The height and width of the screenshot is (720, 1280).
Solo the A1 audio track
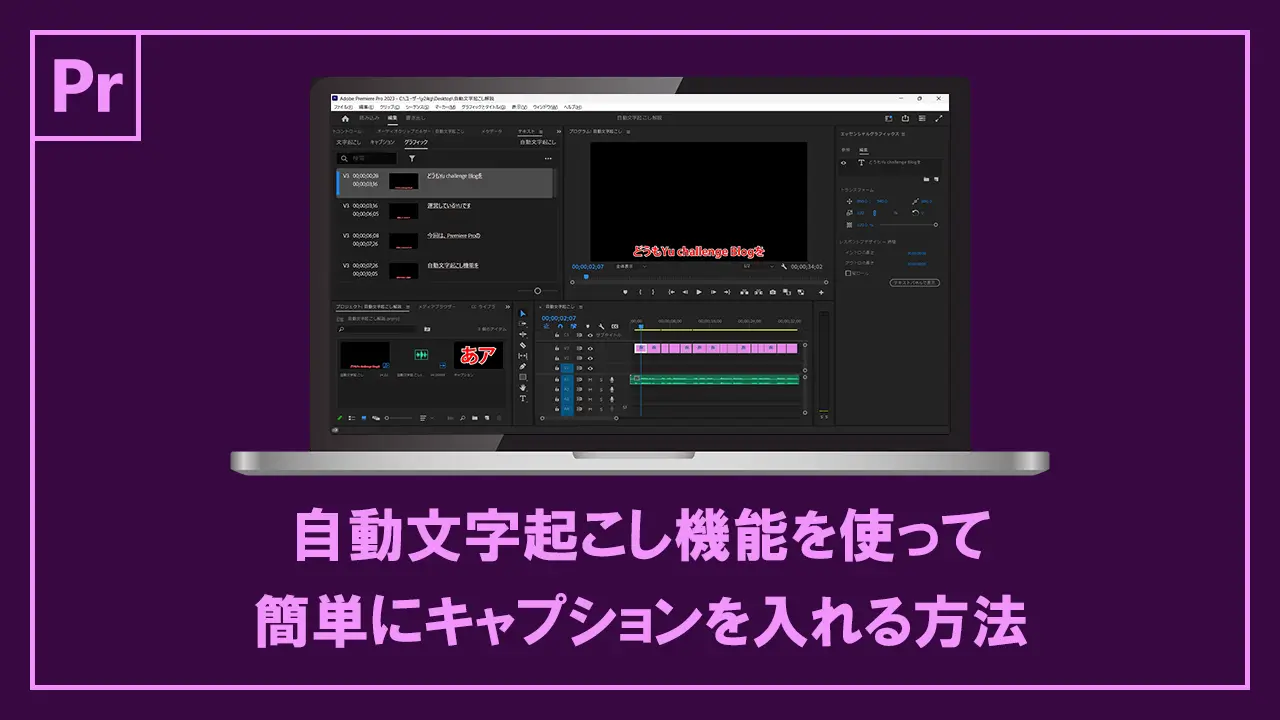[601, 380]
